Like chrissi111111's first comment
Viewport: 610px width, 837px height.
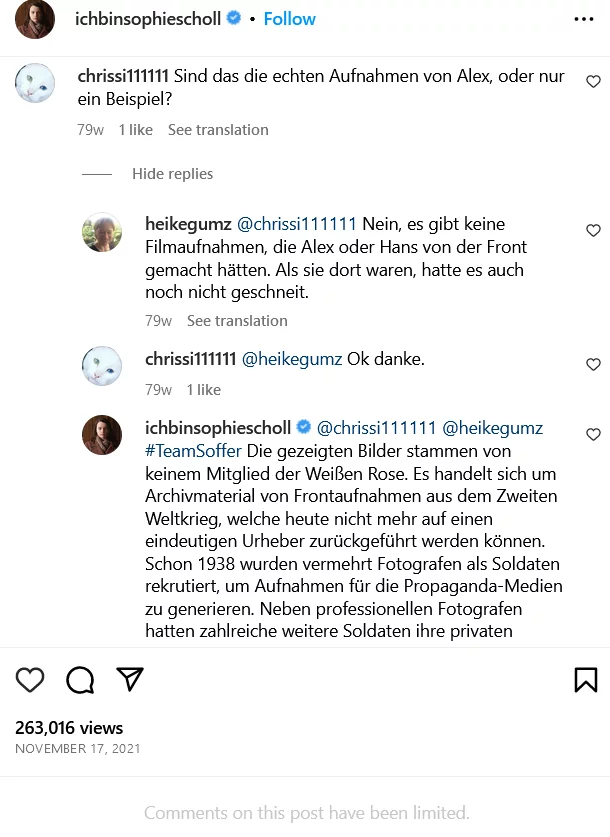click(x=593, y=81)
